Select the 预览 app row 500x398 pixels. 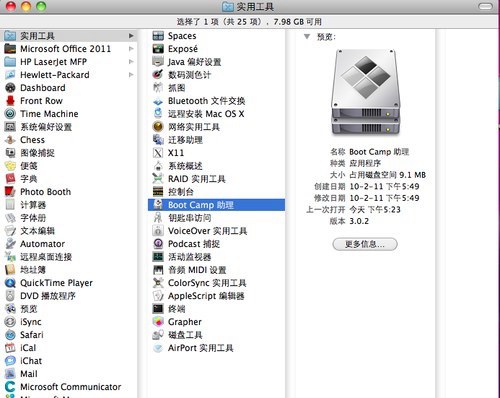click(69, 309)
